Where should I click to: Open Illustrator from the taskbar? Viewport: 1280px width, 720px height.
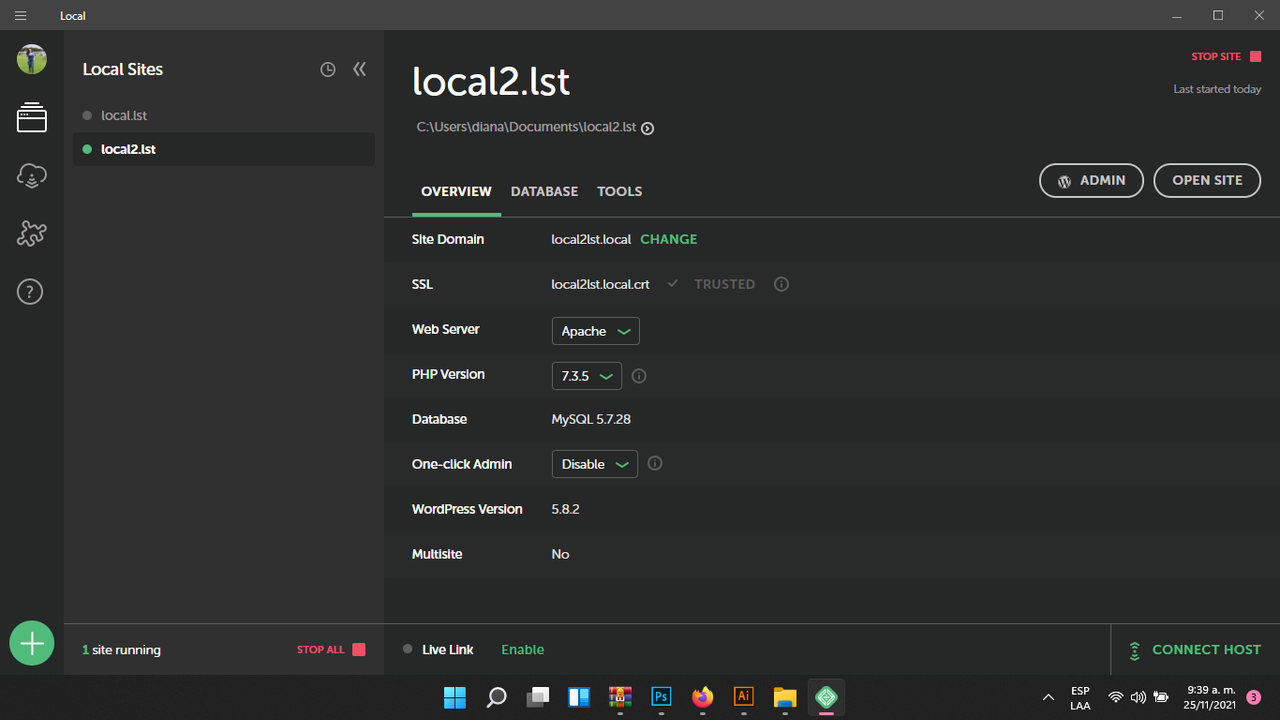coord(743,697)
